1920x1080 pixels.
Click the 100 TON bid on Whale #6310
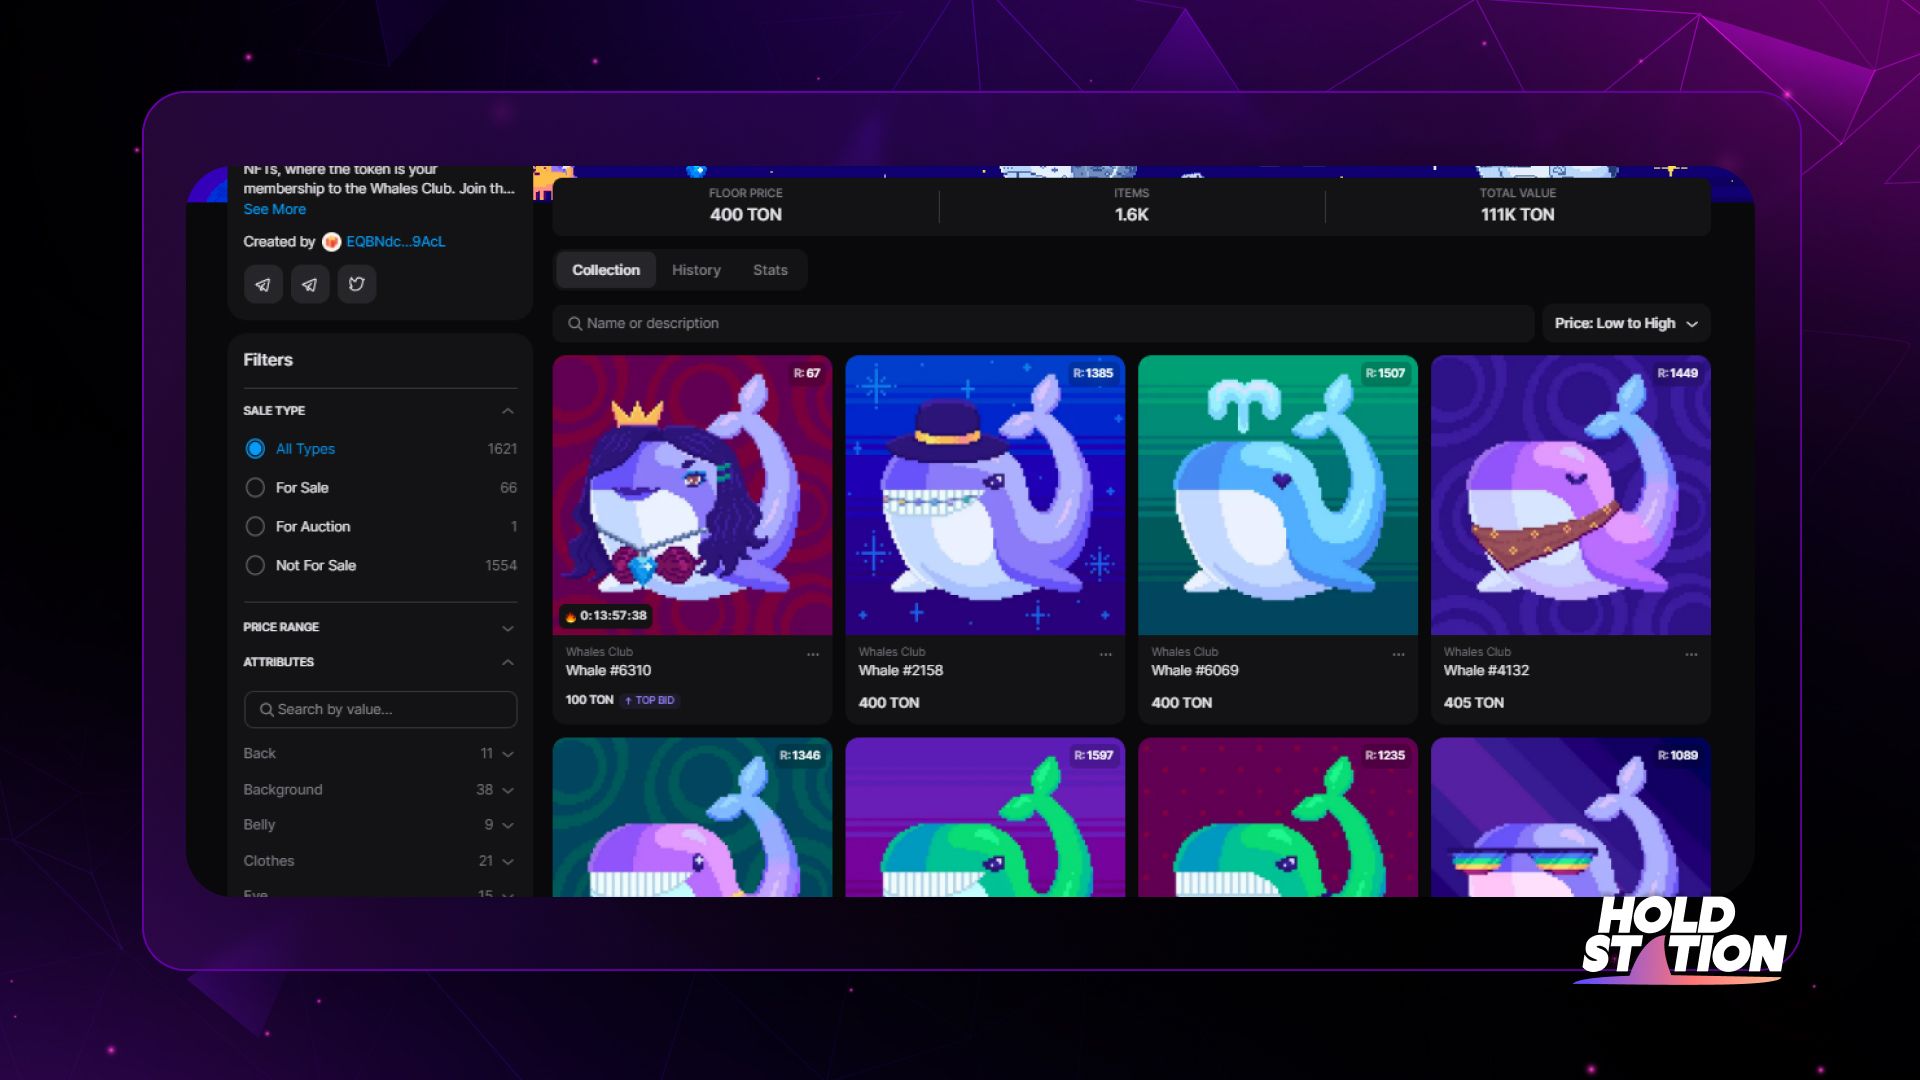(590, 700)
